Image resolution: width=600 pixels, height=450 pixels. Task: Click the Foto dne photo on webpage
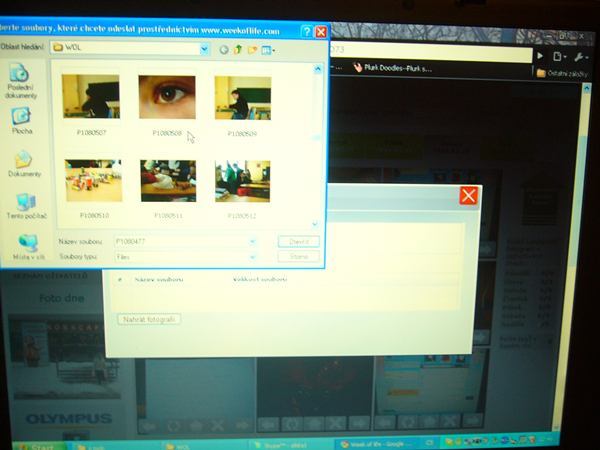[x=63, y=356]
